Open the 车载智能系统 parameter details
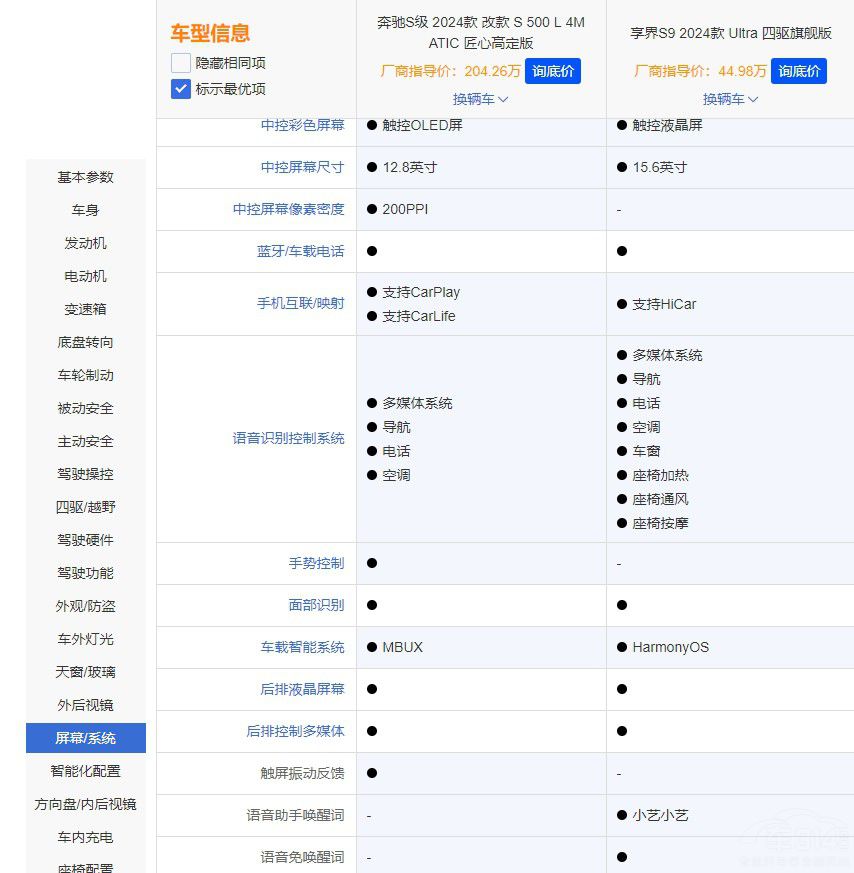This screenshot has width=854, height=873. point(302,647)
